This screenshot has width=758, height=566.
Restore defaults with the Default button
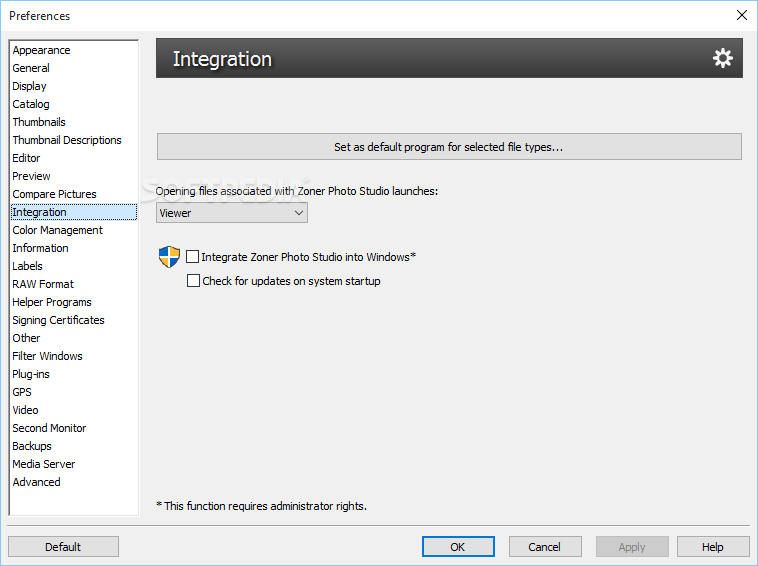pyautogui.click(x=63, y=547)
